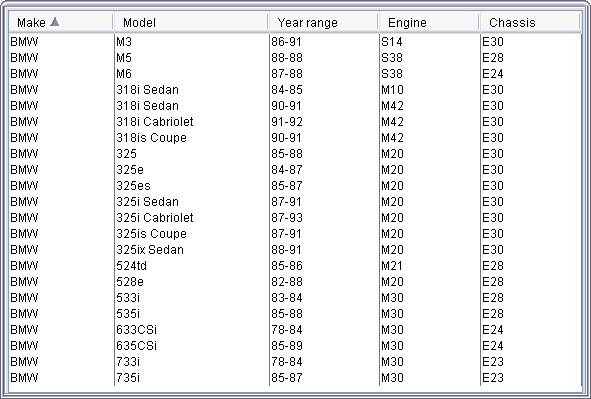
Task: Select the 325ix Sedan cell
Action: pos(192,250)
